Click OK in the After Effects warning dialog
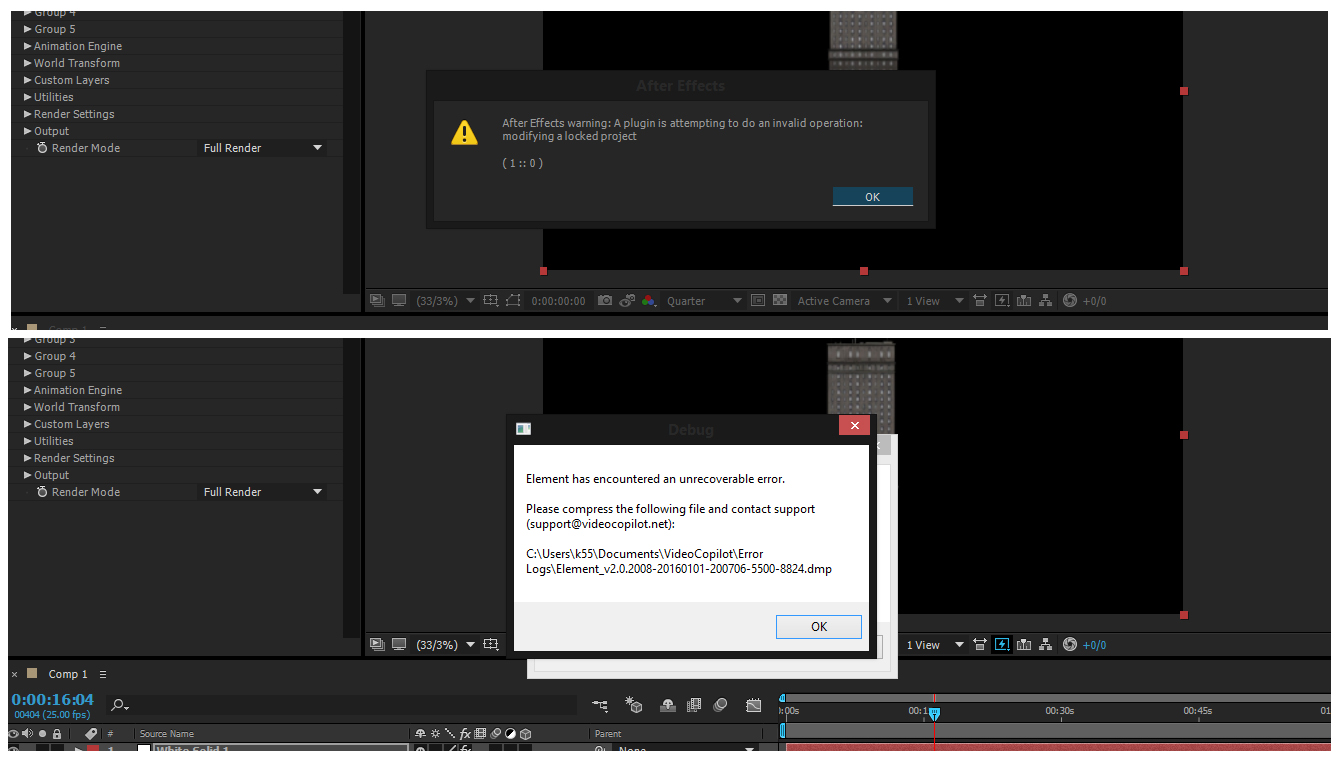 872,197
